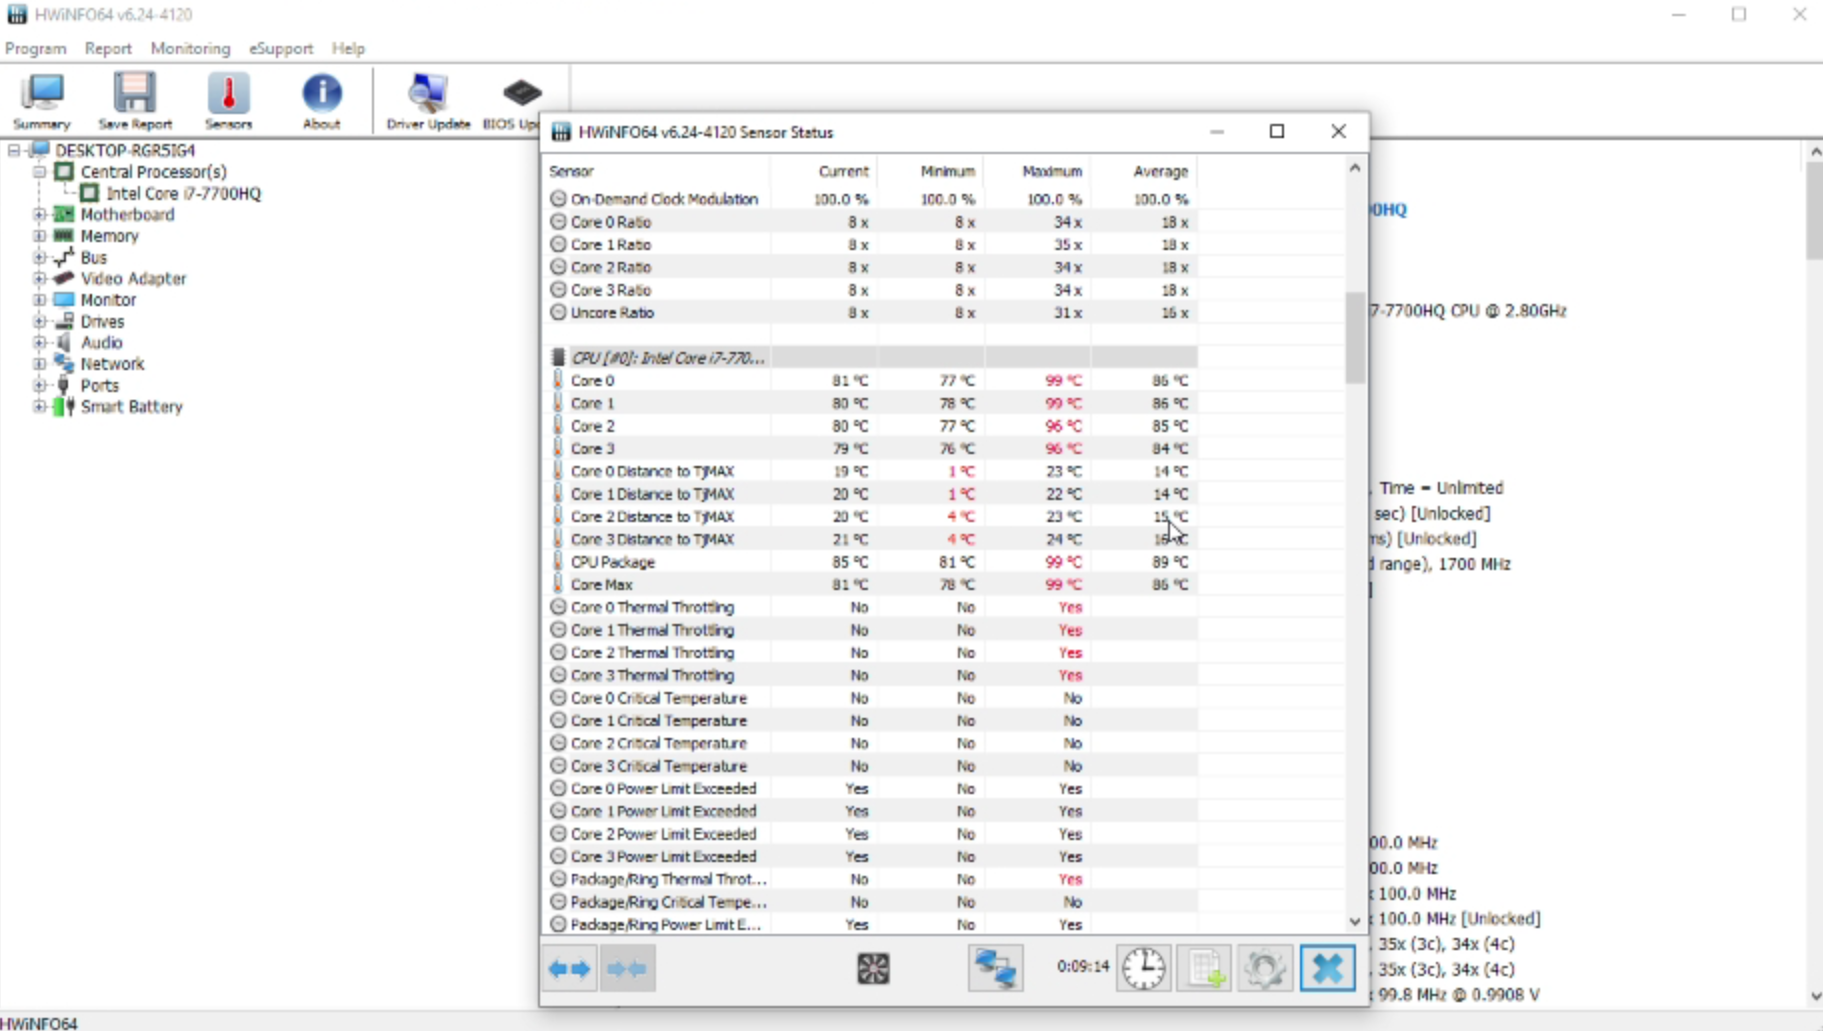Select the Core 3 temperature row
1823x1031 pixels.
point(872,449)
